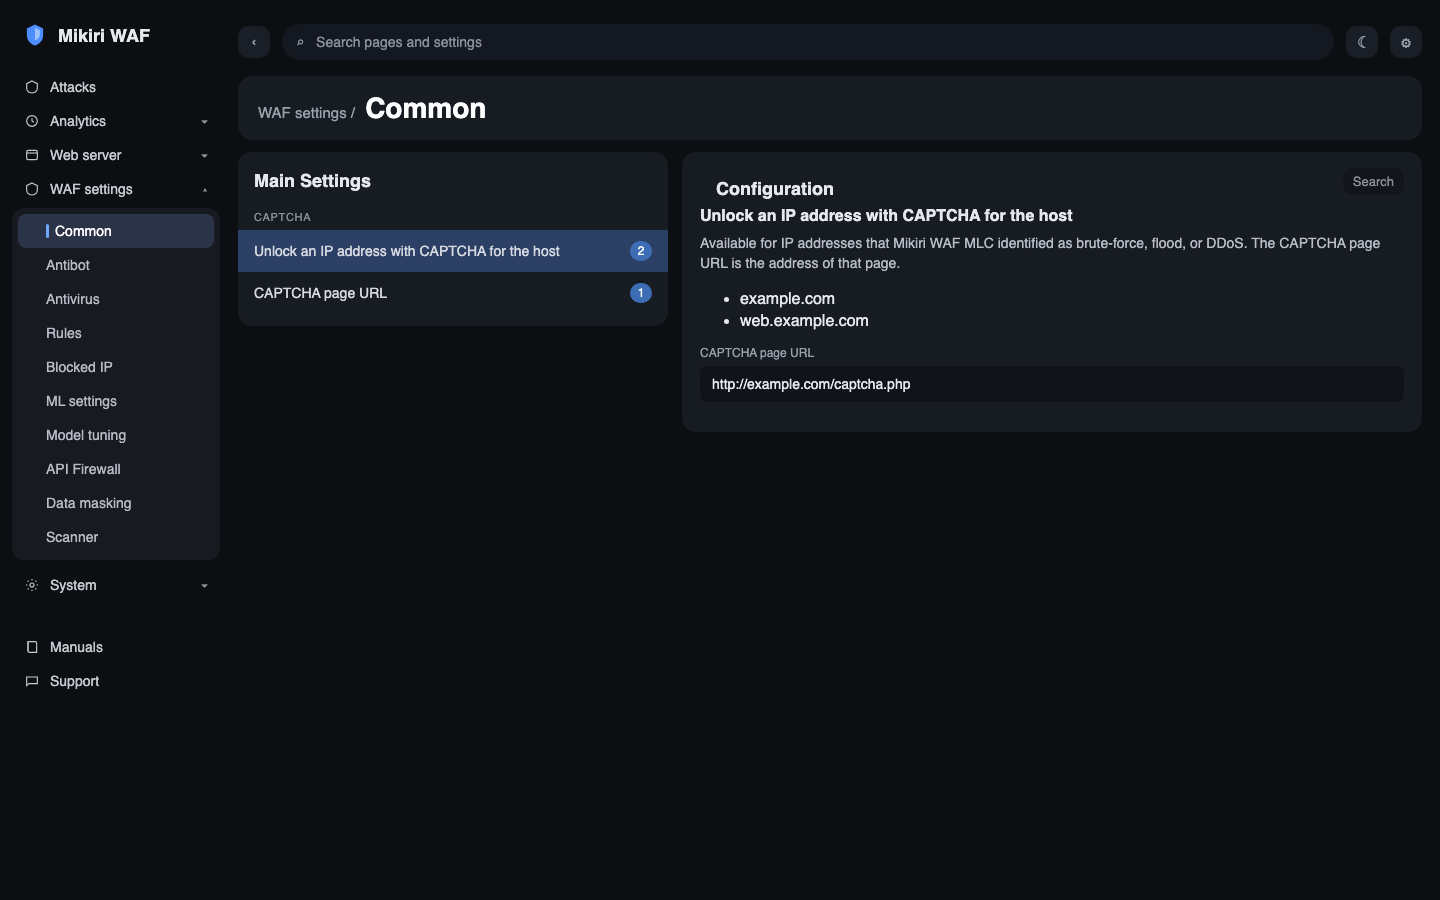Click the System gear icon in sidebar
The width and height of the screenshot is (1440, 900).
(32, 585)
